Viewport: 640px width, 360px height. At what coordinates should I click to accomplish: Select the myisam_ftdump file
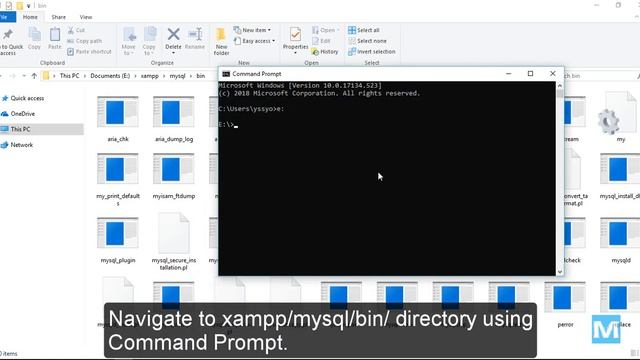(x=174, y=176)
